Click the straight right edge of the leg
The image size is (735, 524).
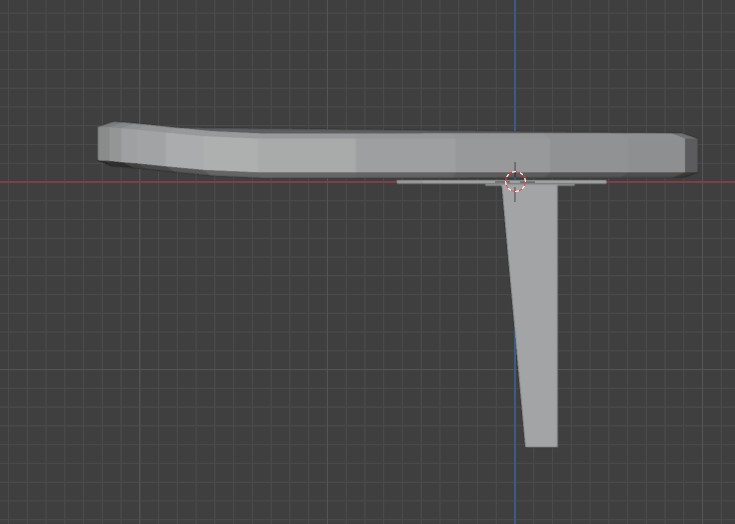click(x=557, y=316)
